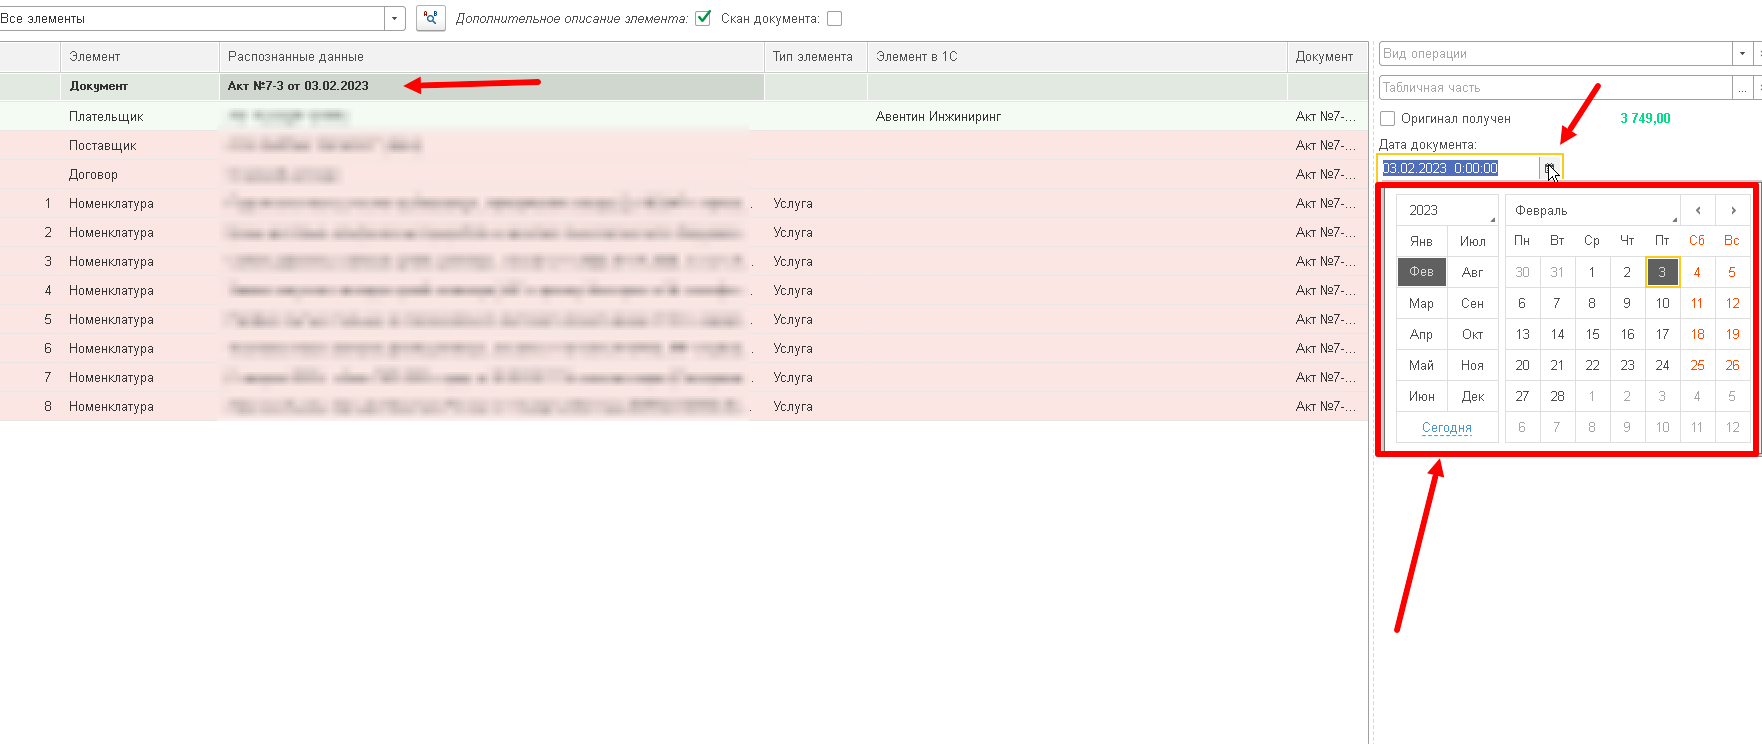Click the 'Сегодня' link in calendar
1762x744 pixels.
pyautogui.click(x=1447, y=427)
